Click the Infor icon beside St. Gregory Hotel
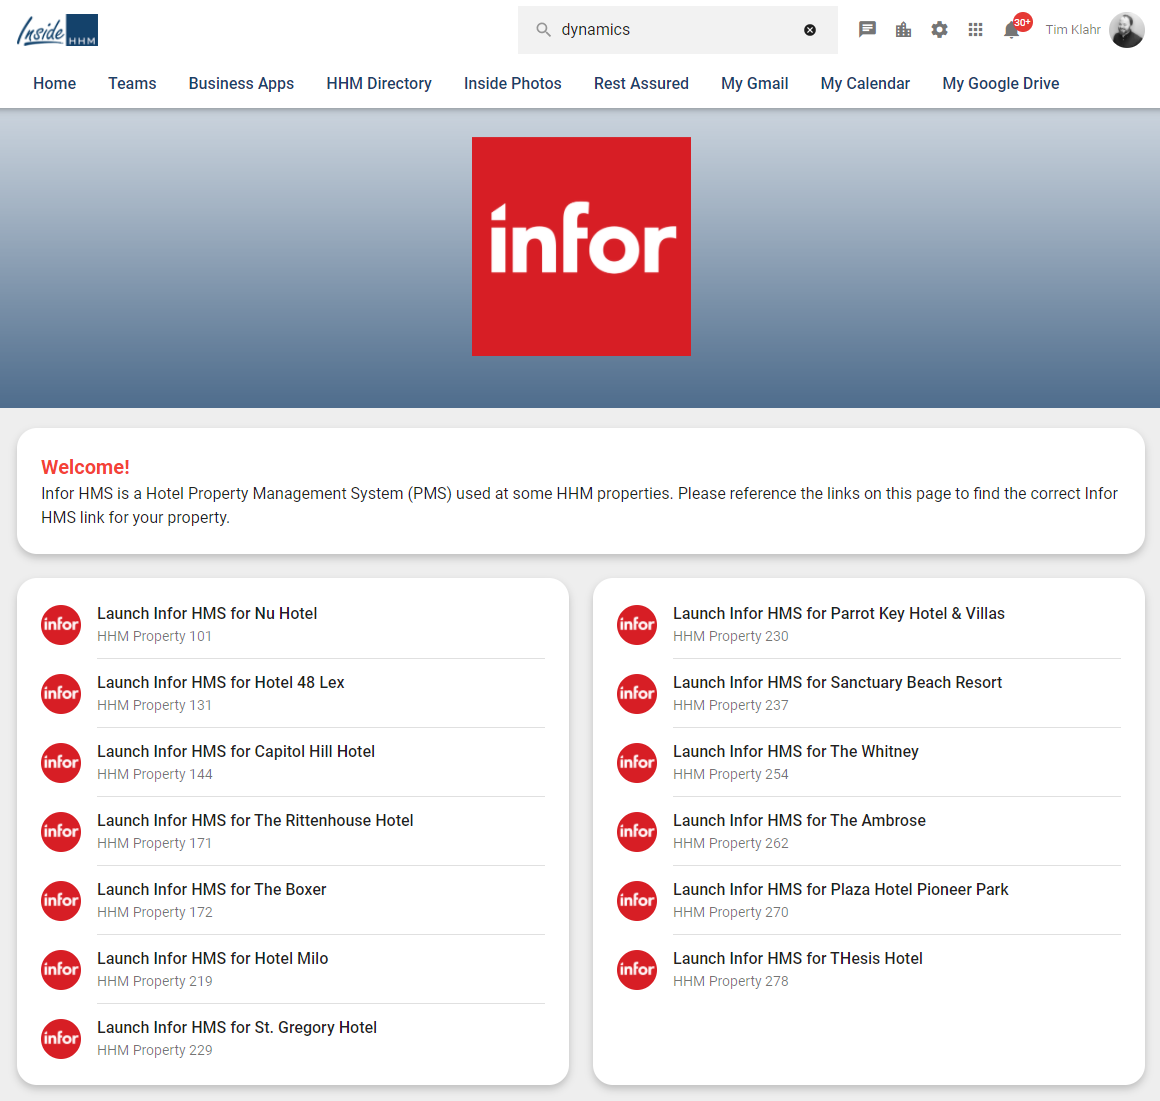 click(x=61, y=1038)
